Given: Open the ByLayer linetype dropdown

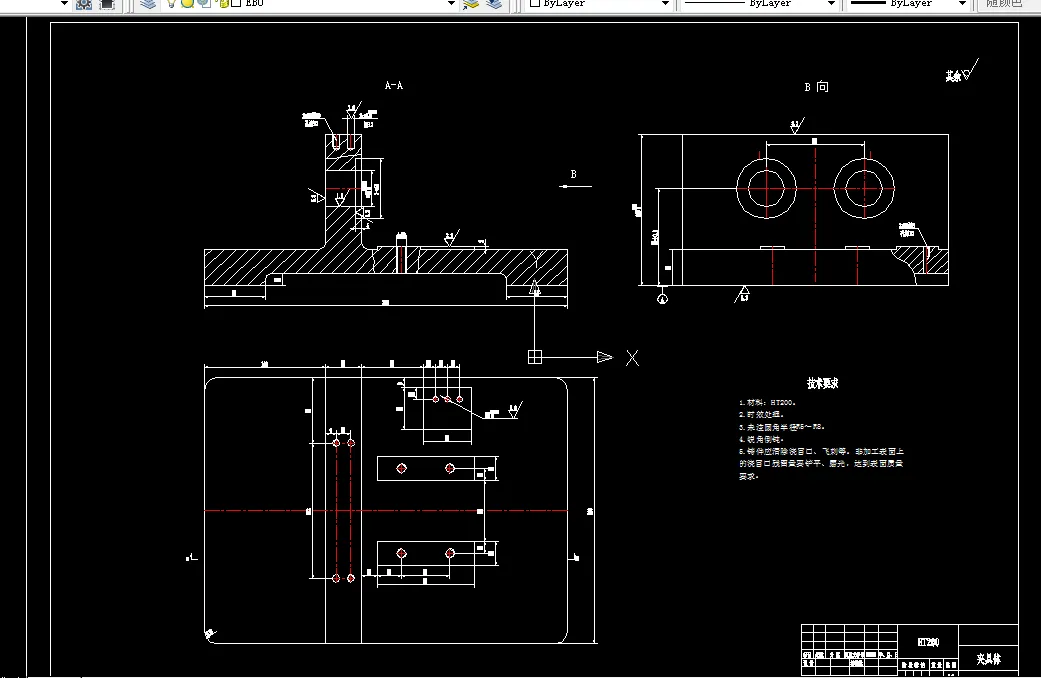Looking at the screenshot, I should 831,3.
